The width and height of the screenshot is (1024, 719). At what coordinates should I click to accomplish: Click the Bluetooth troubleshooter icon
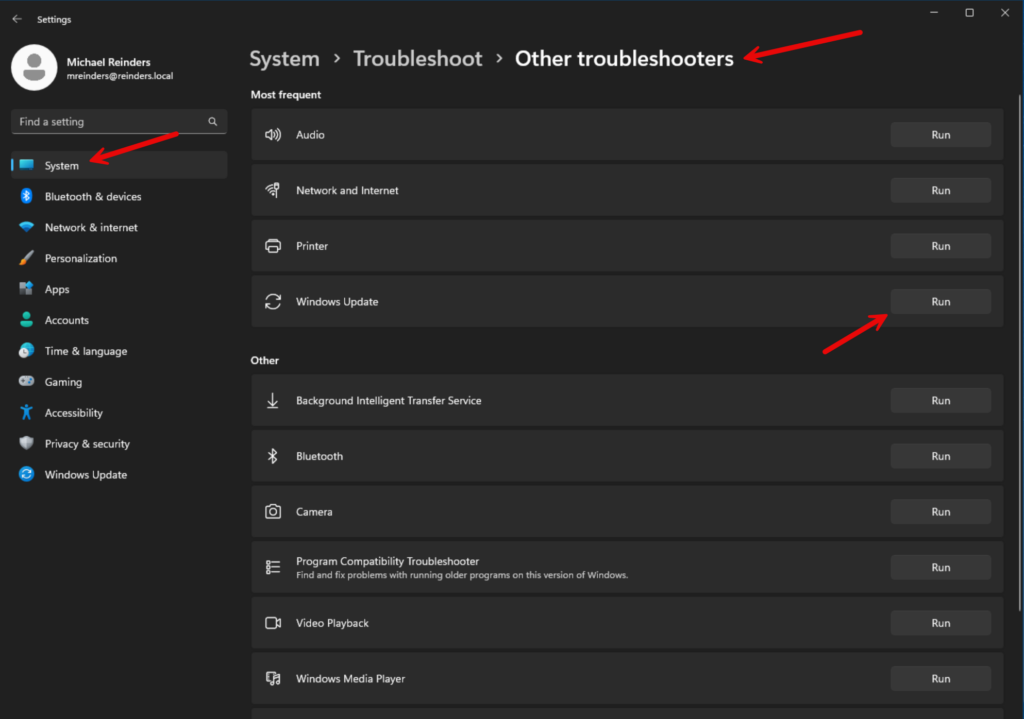[273, 456]
